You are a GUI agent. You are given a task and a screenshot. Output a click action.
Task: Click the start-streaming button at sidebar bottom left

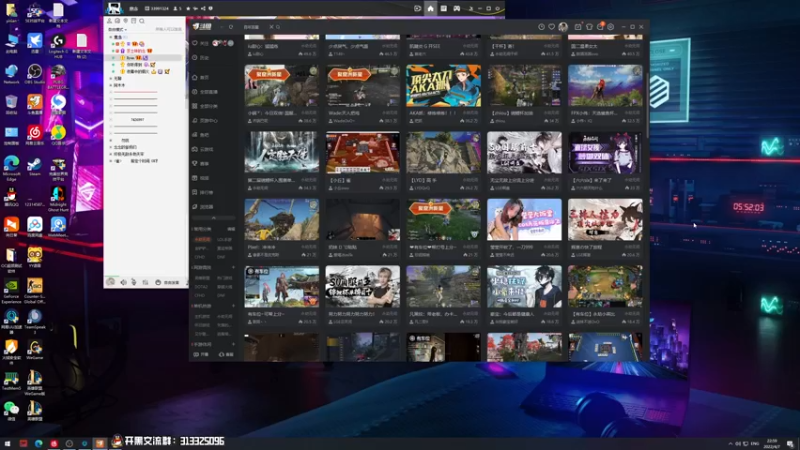(201, 354)
